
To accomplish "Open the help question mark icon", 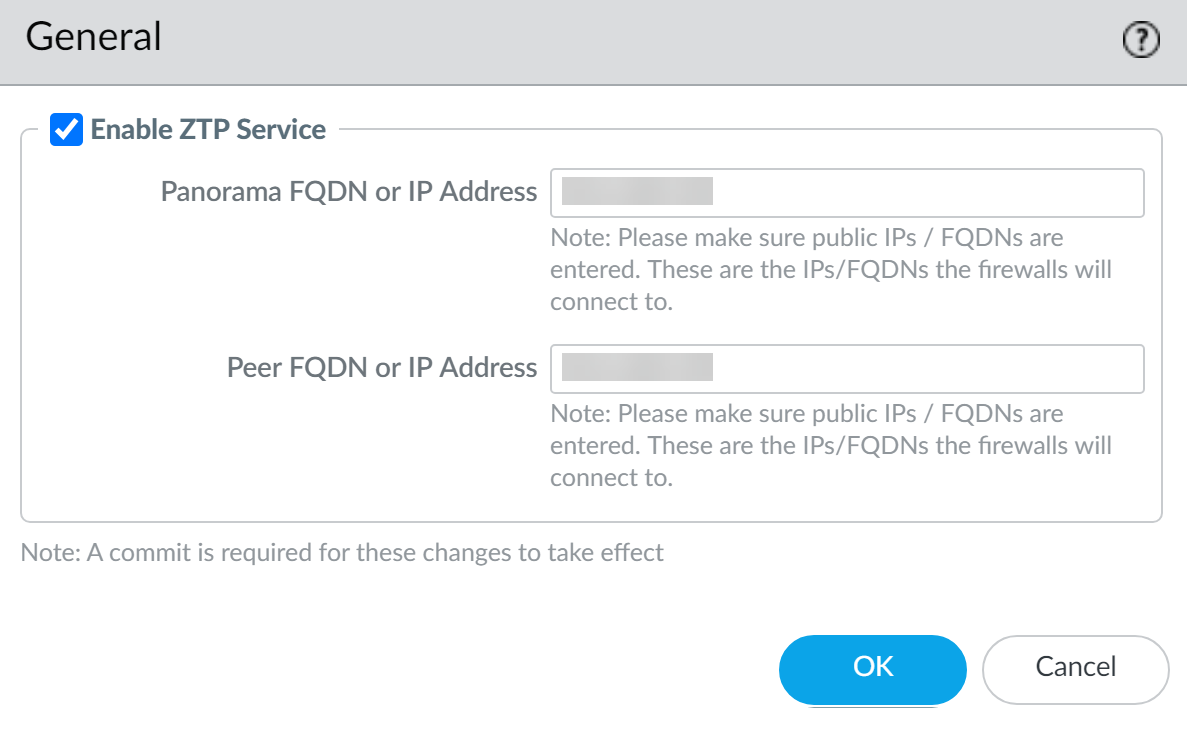I will pos(1141,40).
